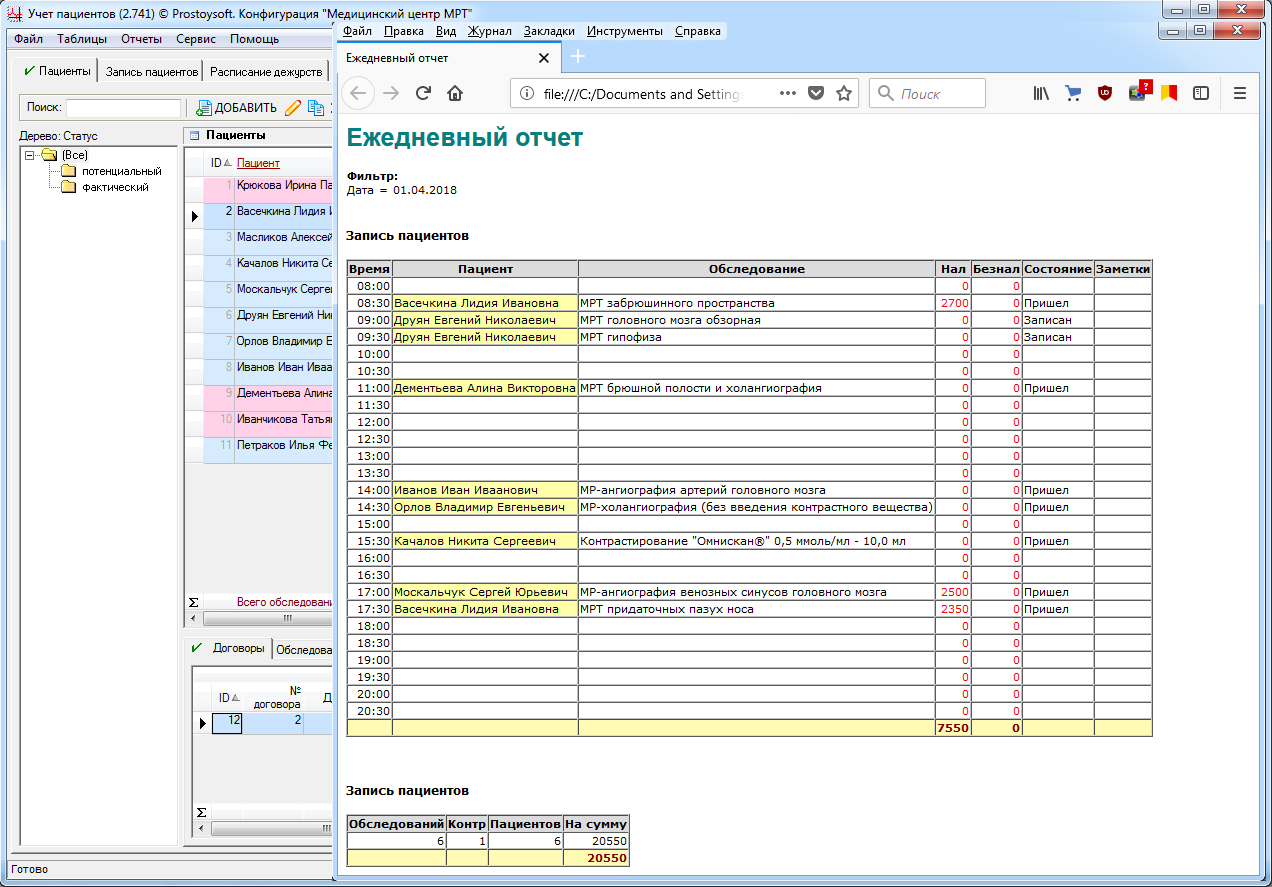Open Отчеты menu
The image size is (1272, 887).
(141, 39)
